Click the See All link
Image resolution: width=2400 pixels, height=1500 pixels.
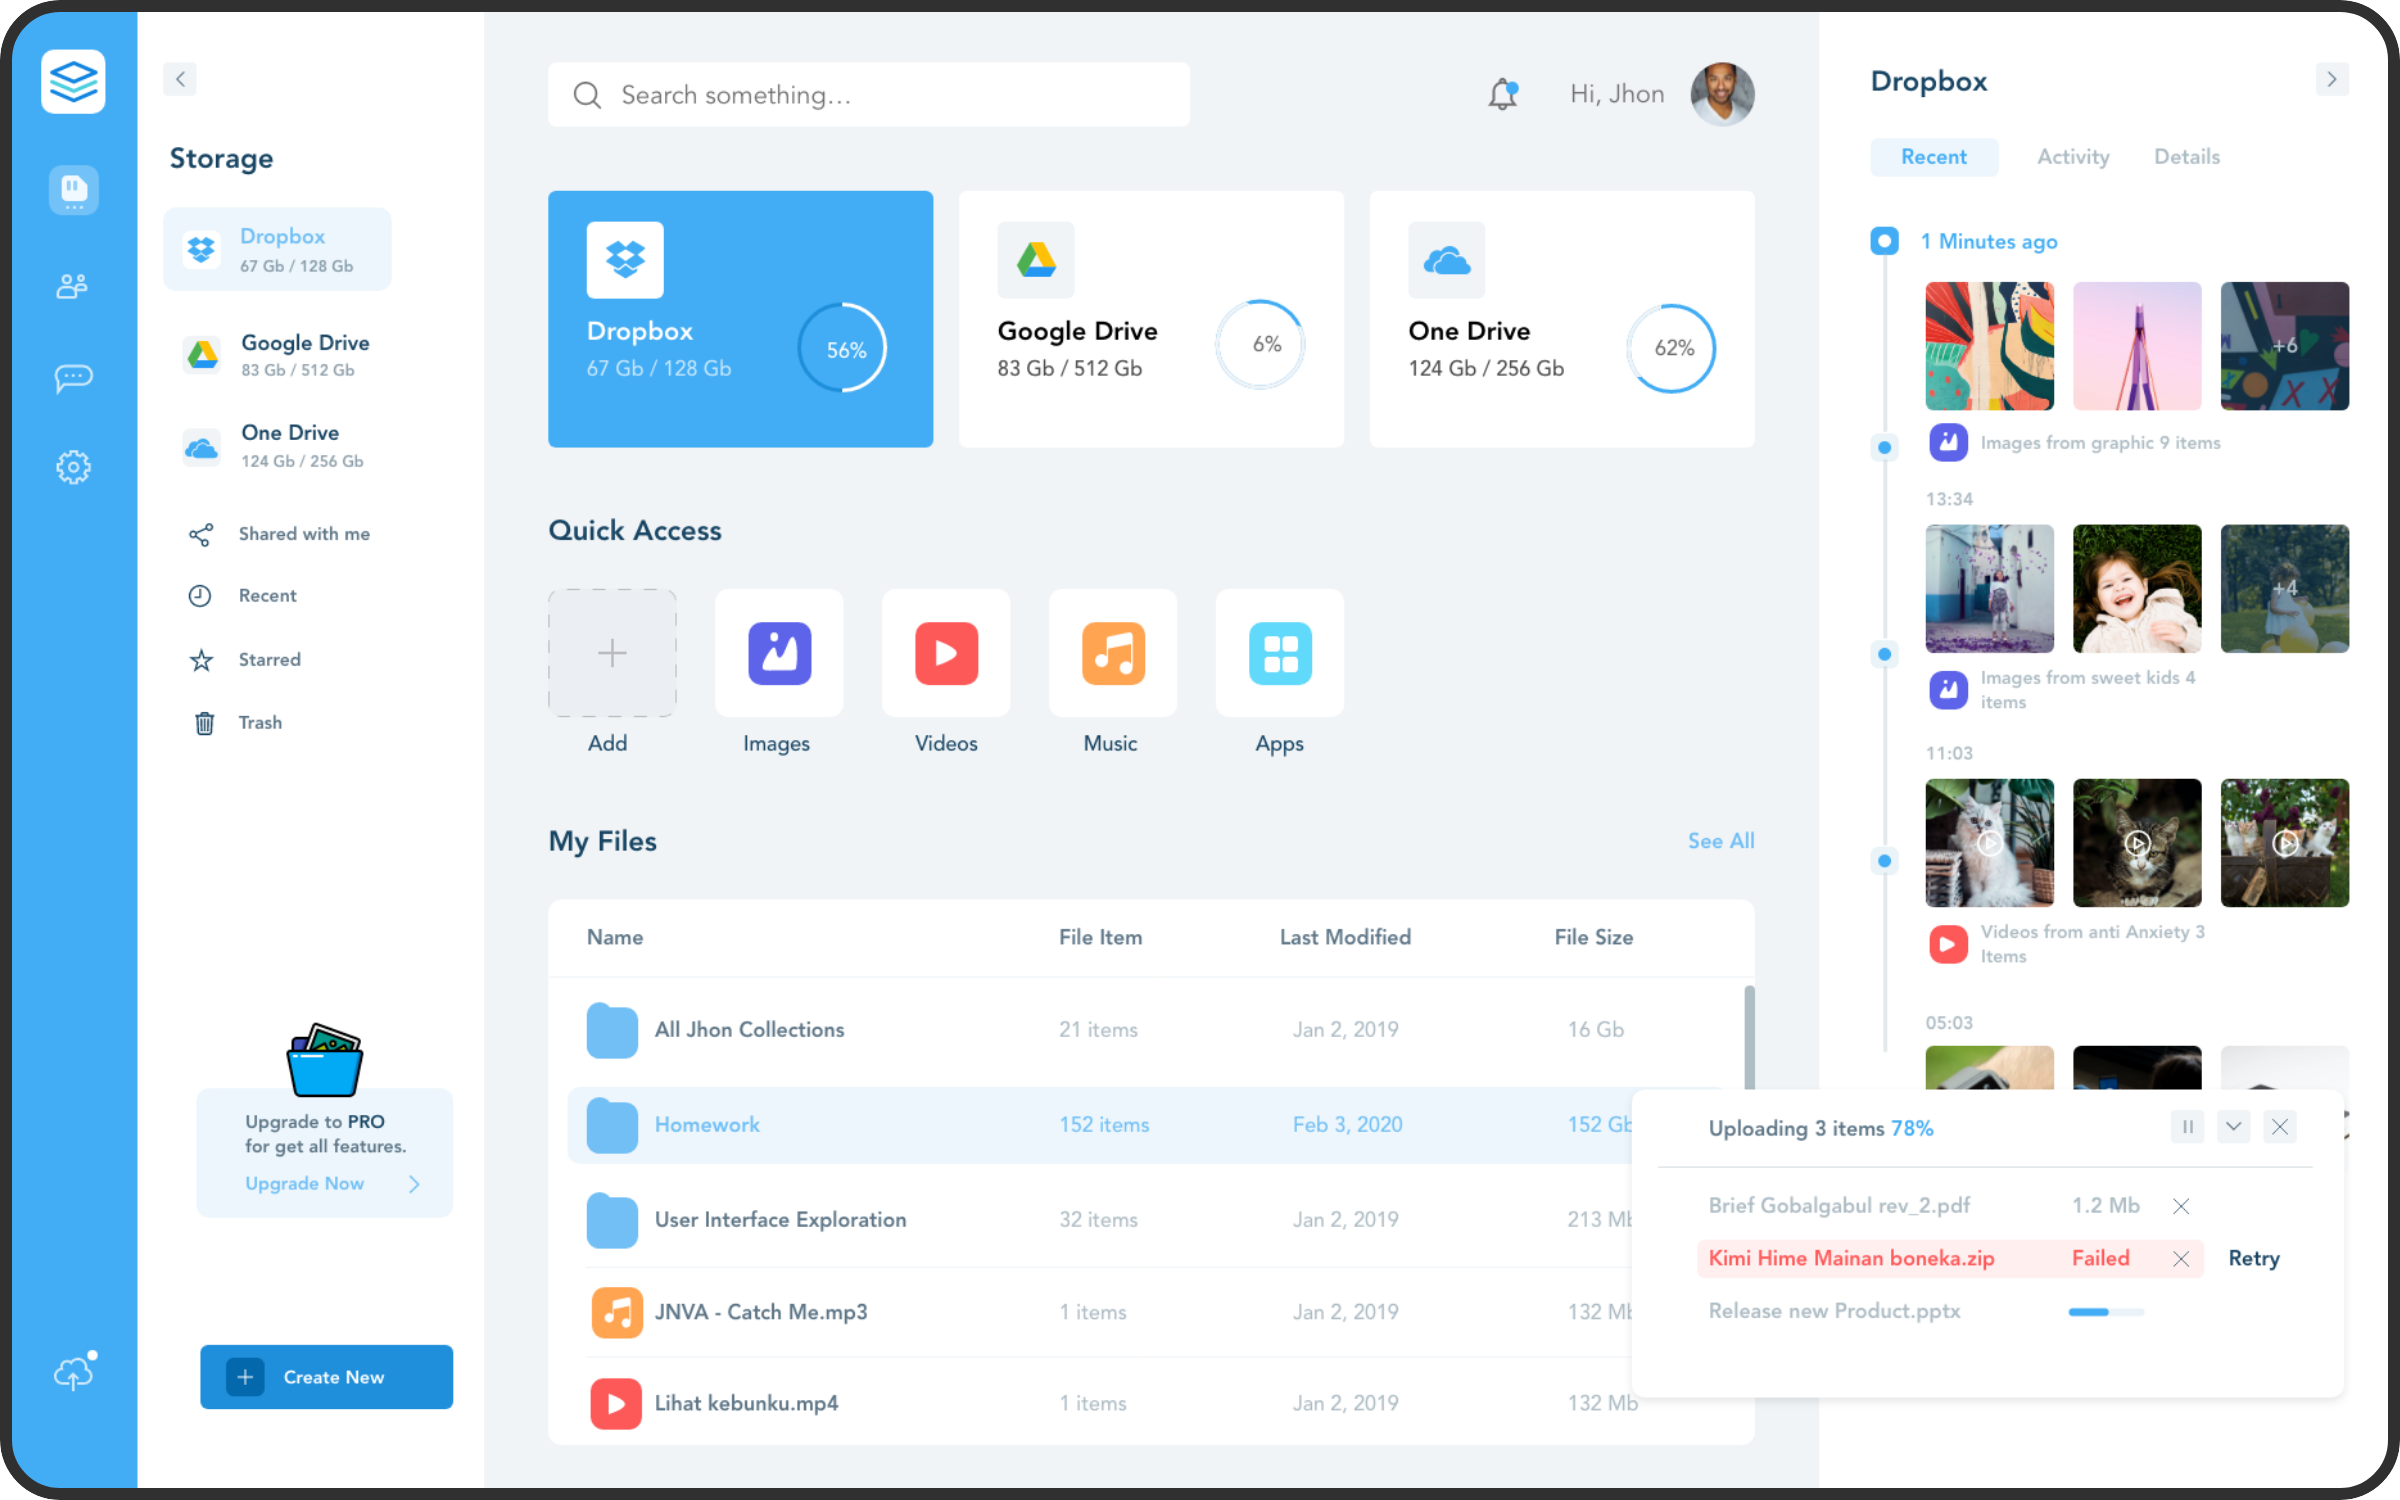tap(1720, 841)
